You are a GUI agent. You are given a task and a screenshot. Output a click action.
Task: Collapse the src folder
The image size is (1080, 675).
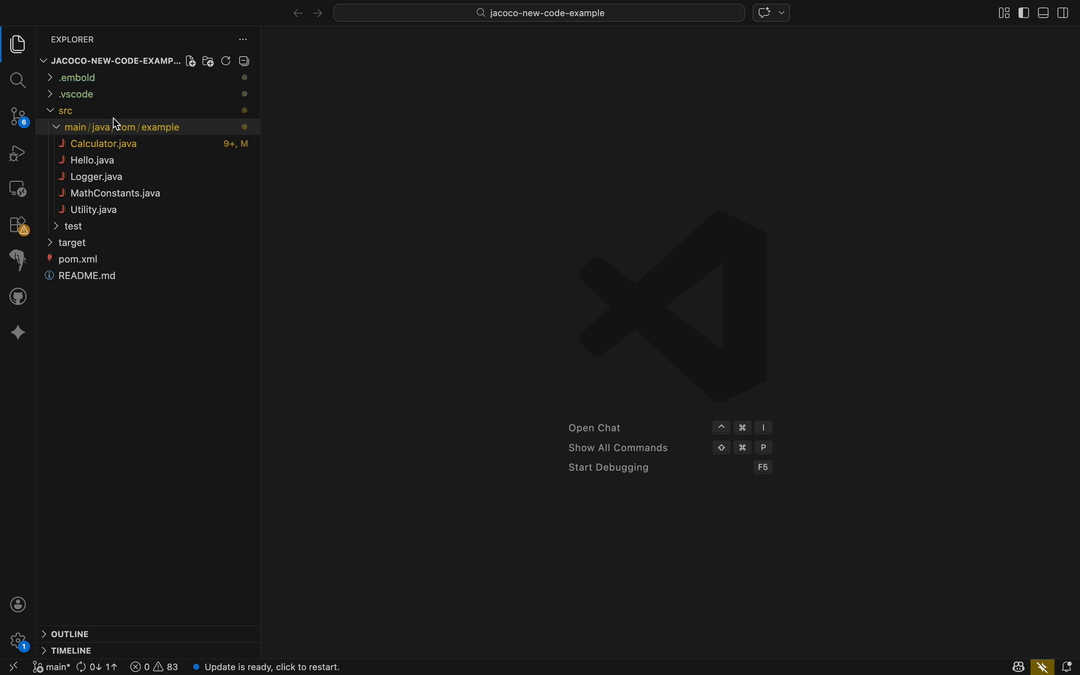click(64, 110)
